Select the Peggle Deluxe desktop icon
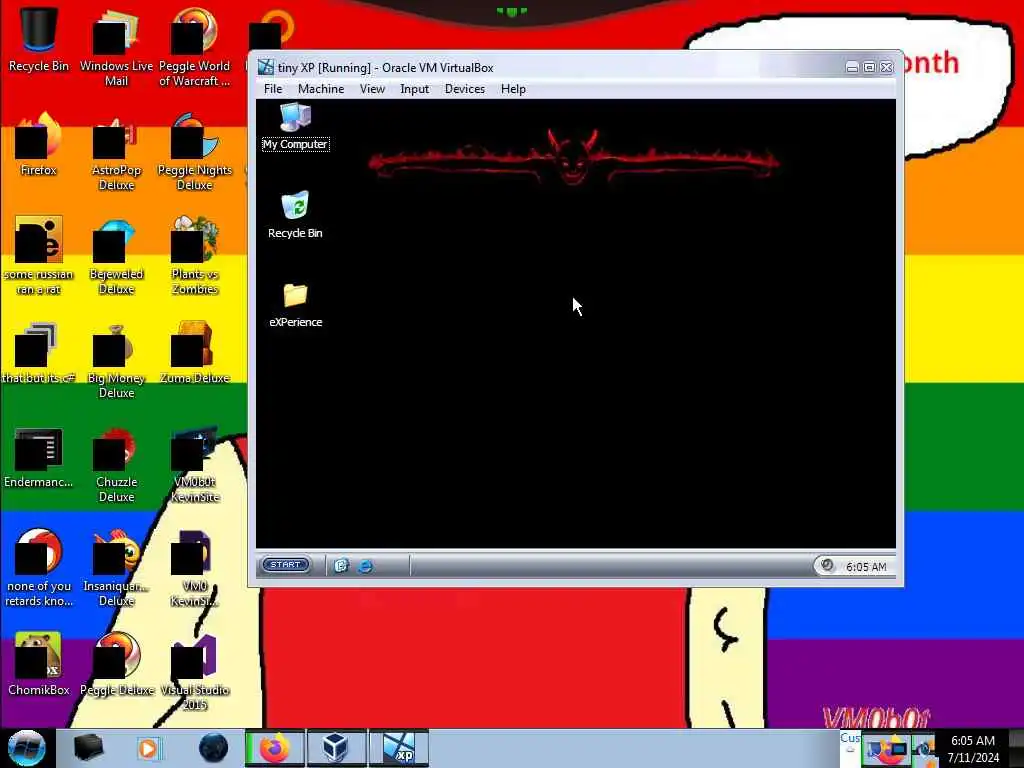The height and width of the screenshot is (768, 1024). [116, 664]
